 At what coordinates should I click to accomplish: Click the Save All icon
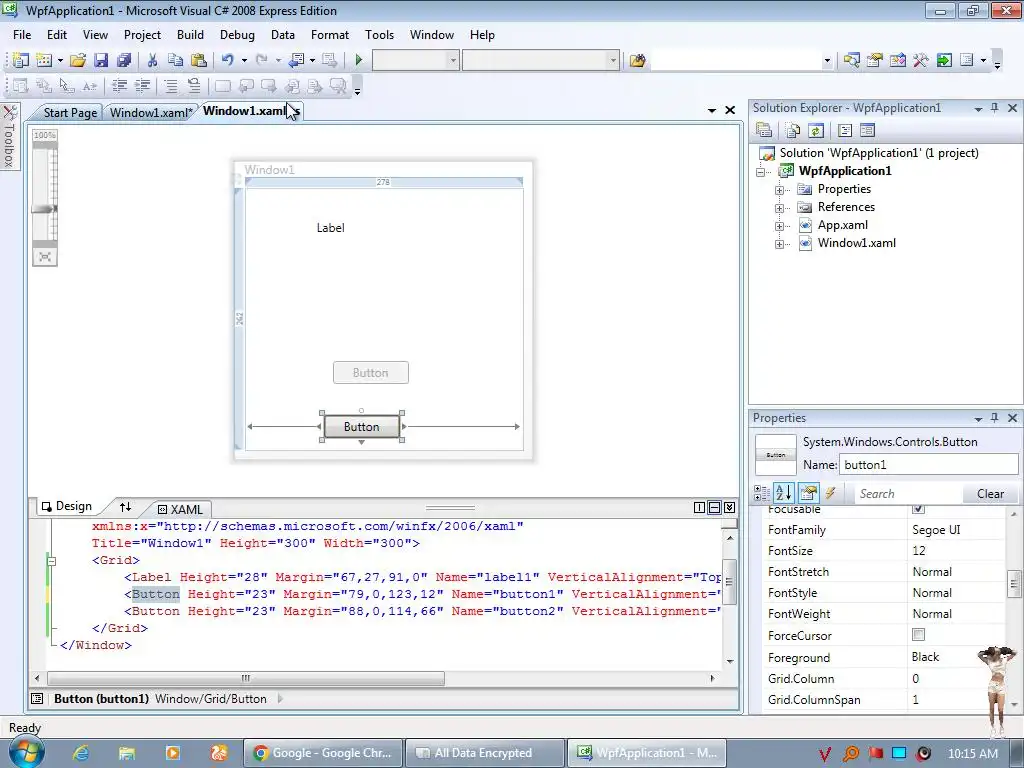[124, 61]
